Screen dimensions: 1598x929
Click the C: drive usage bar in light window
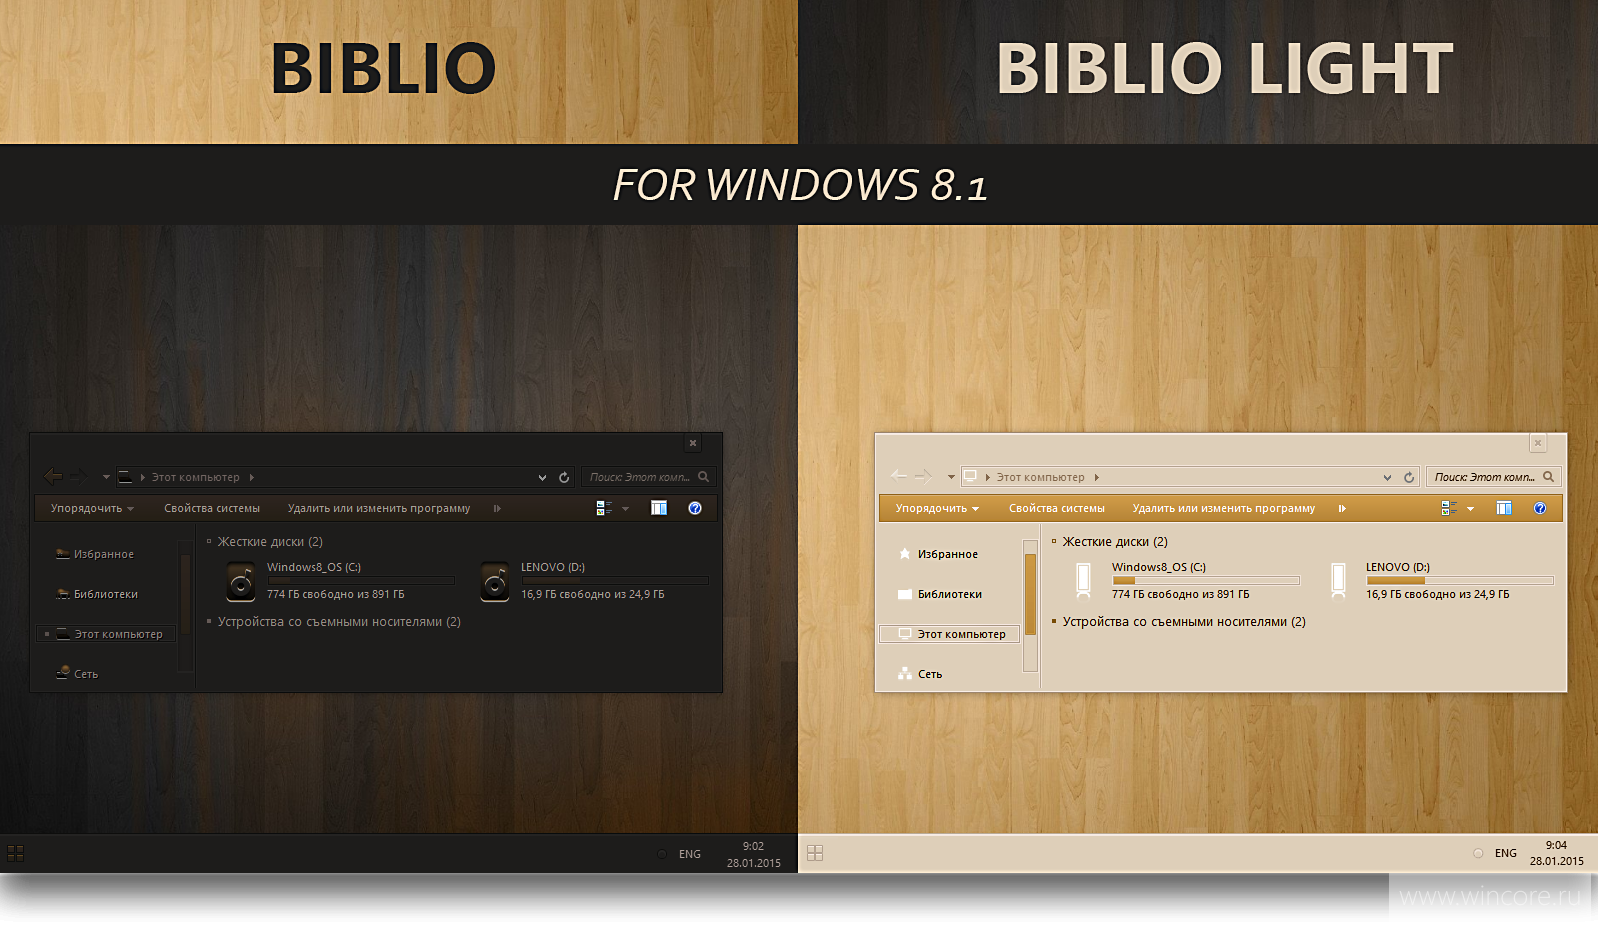point(1206,580)
